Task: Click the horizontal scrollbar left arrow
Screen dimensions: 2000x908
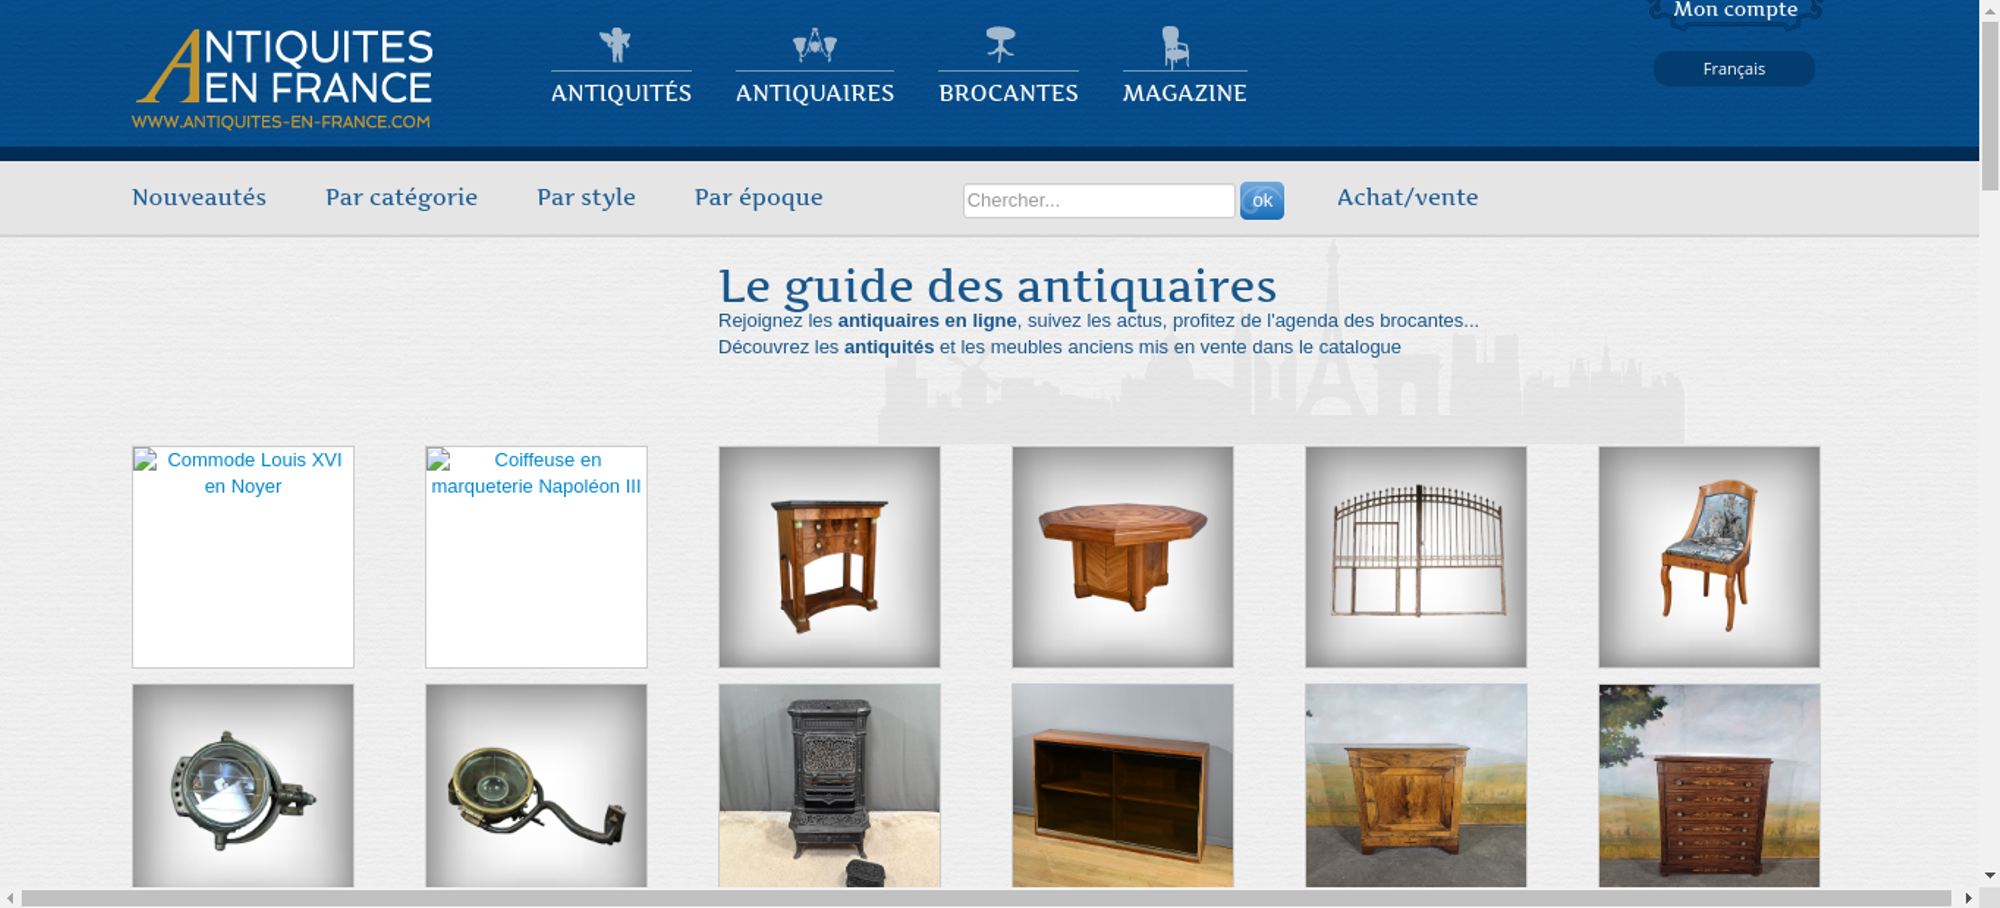Action: (x=10, y=898)
